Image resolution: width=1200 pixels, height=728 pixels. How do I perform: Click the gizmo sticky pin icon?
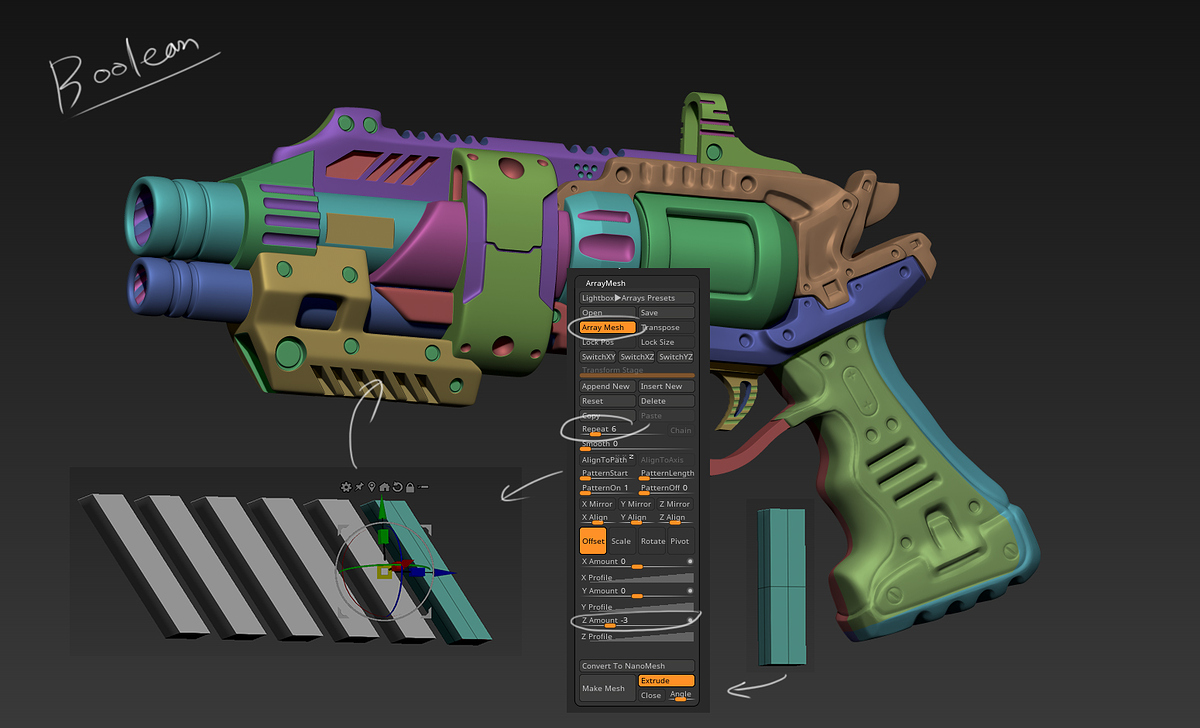(x=359, y=487)
